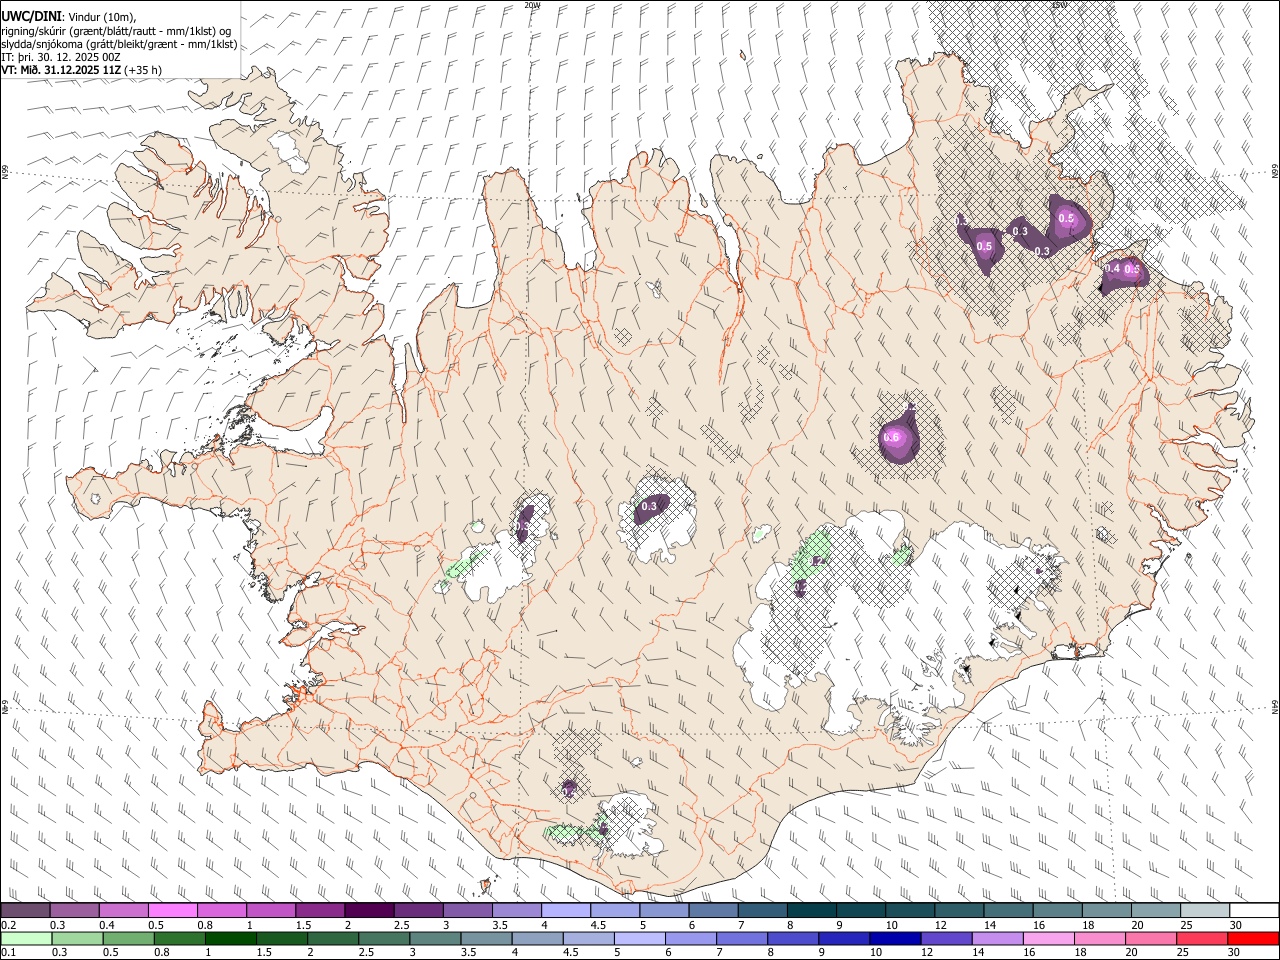Click the 'Vindur (10m)' text in the title
This screenshot has width=1280, height=960.
[x=102, y=17]
